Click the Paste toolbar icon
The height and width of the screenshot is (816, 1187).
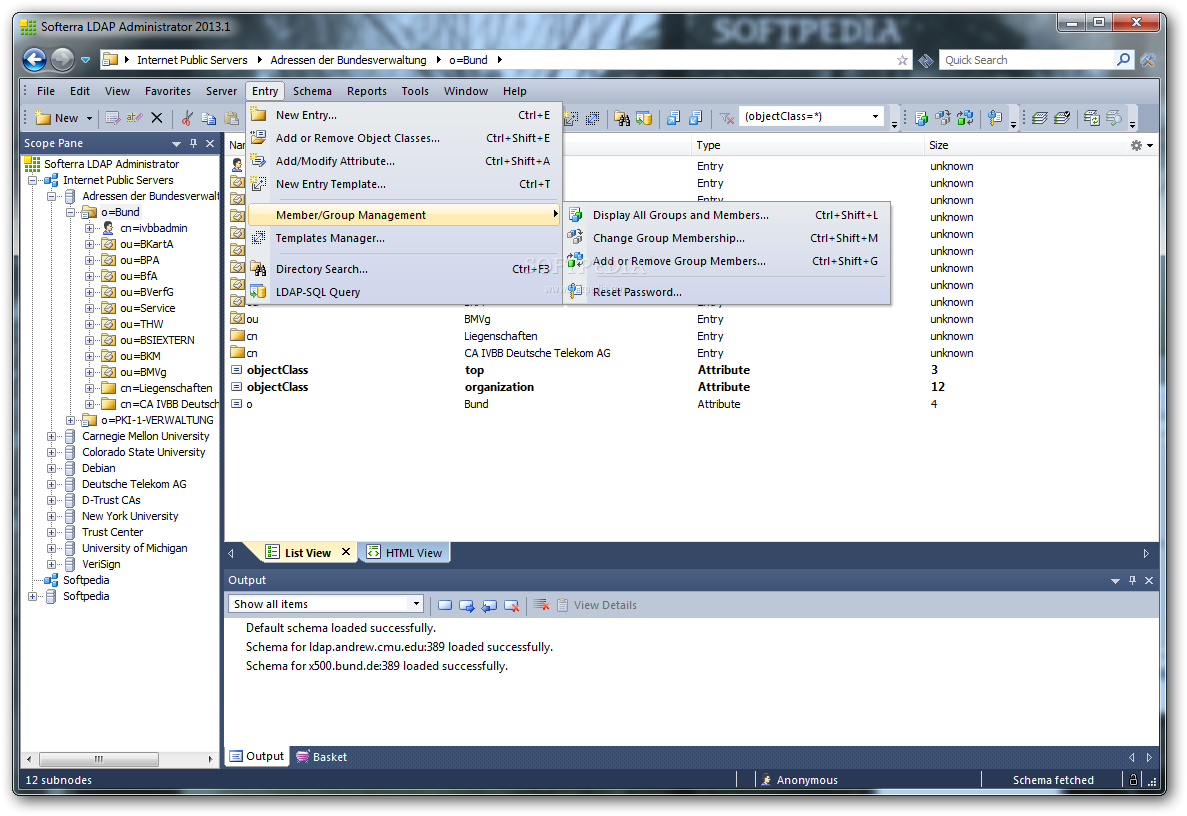pos(232,117)
